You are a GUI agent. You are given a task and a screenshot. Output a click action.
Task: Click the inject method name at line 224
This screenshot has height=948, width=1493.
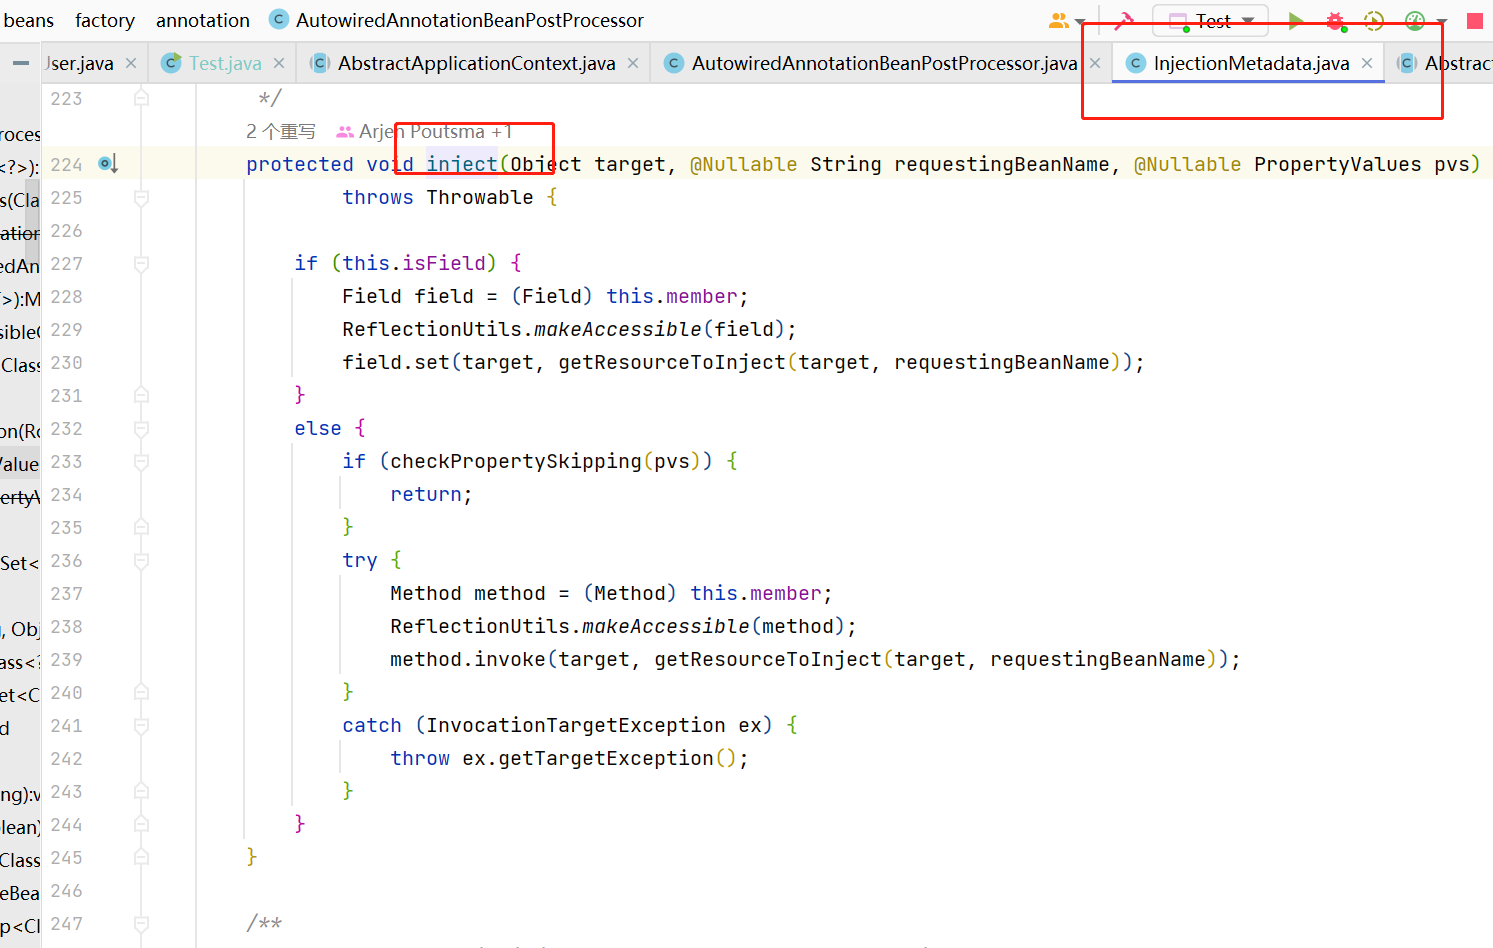(462, 164)
